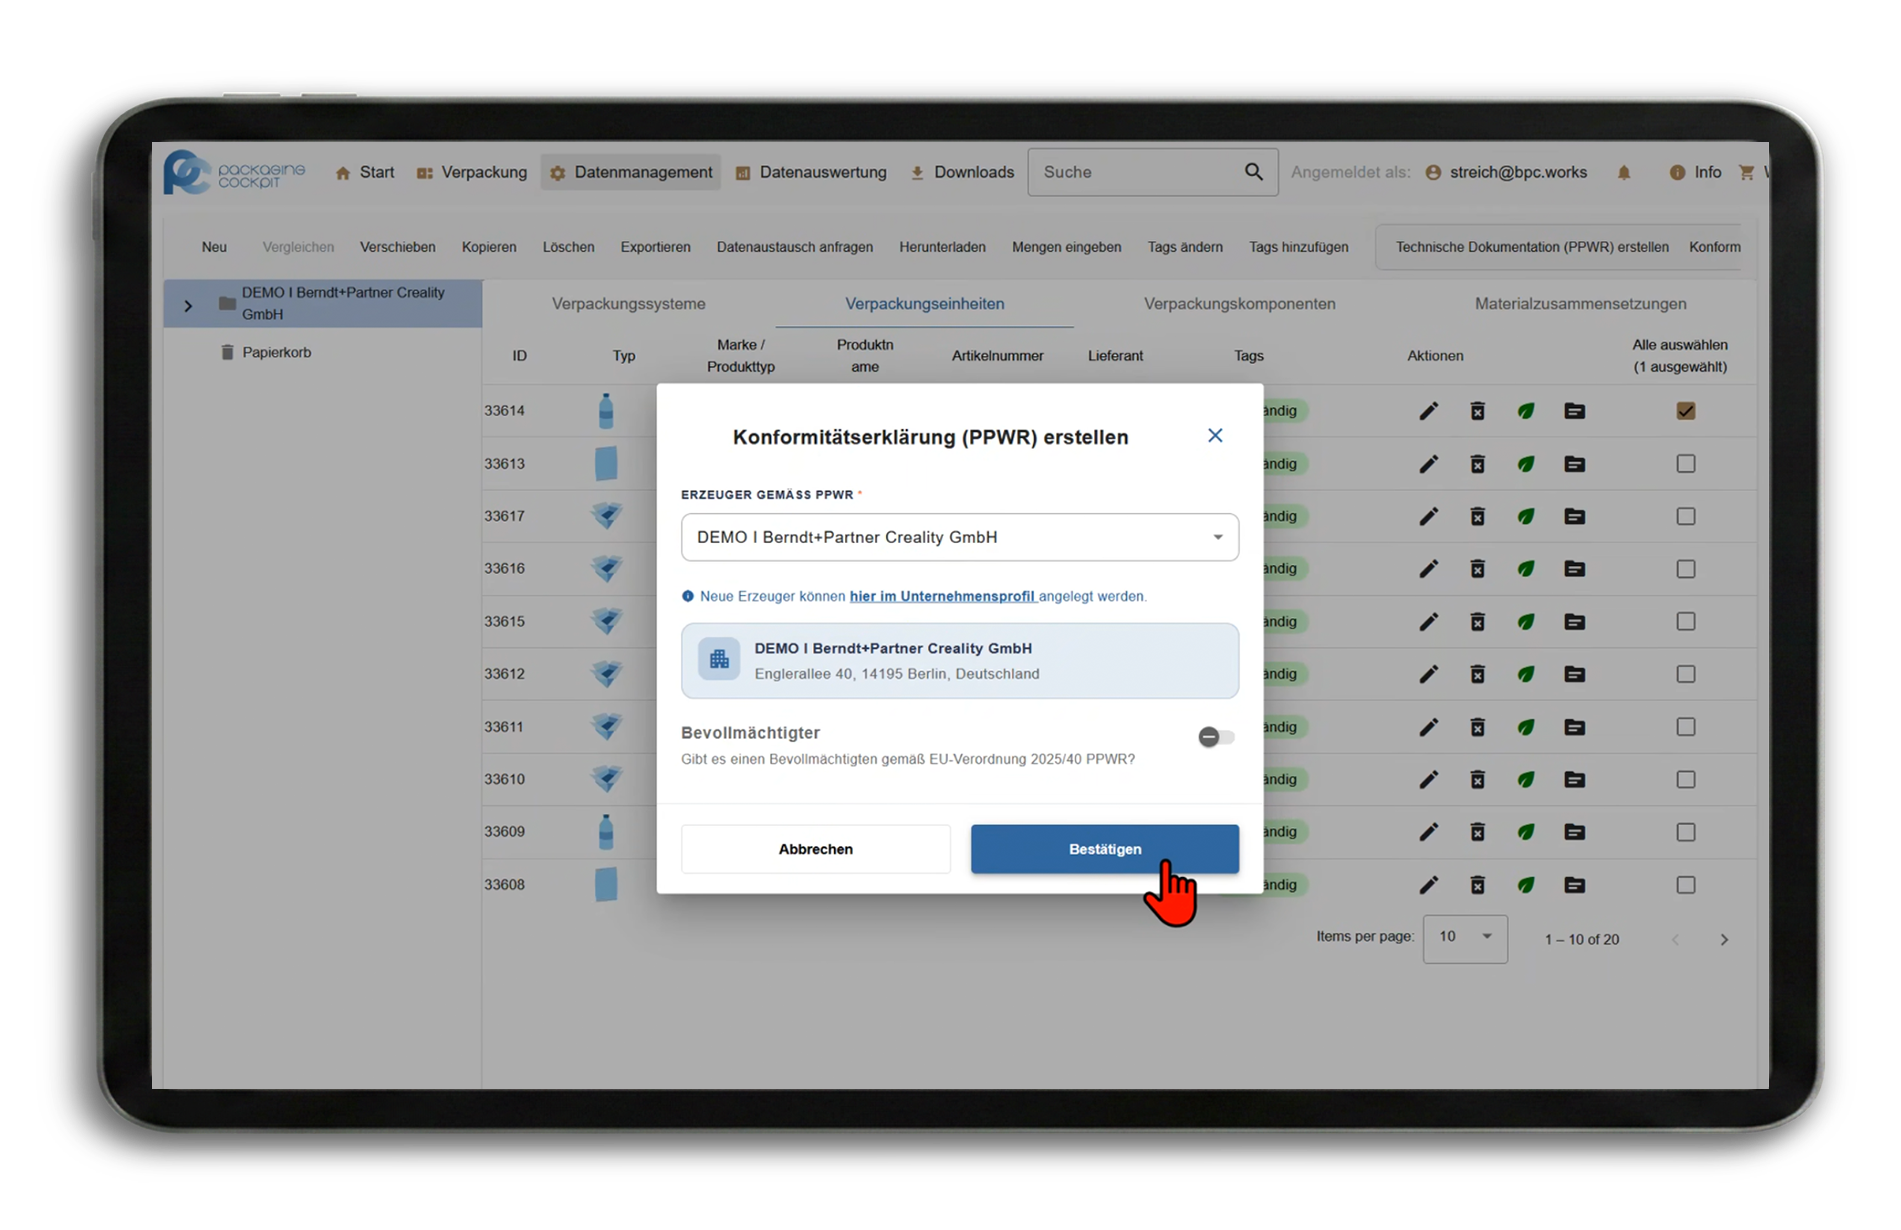Enable the Bevollmächtigter toggle switch
The width and height of the screenshot is (1901, 1230).
[x=1216, y=737]
